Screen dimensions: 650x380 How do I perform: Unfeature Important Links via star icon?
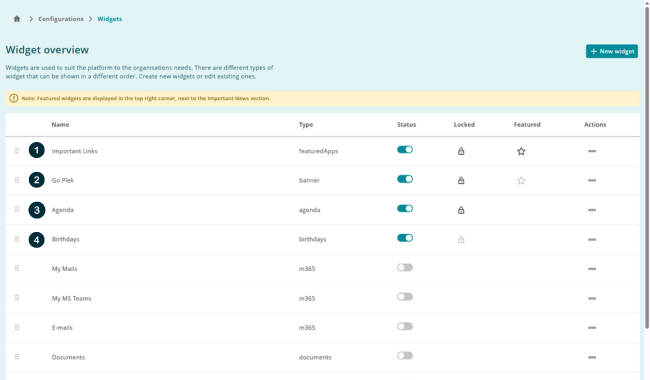pos(521,151)
